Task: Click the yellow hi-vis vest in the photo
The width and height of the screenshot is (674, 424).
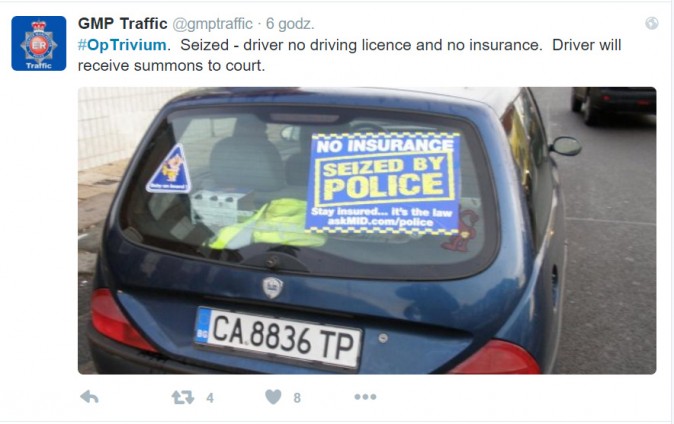Action: pyautogui.click(x=267, y=224)
